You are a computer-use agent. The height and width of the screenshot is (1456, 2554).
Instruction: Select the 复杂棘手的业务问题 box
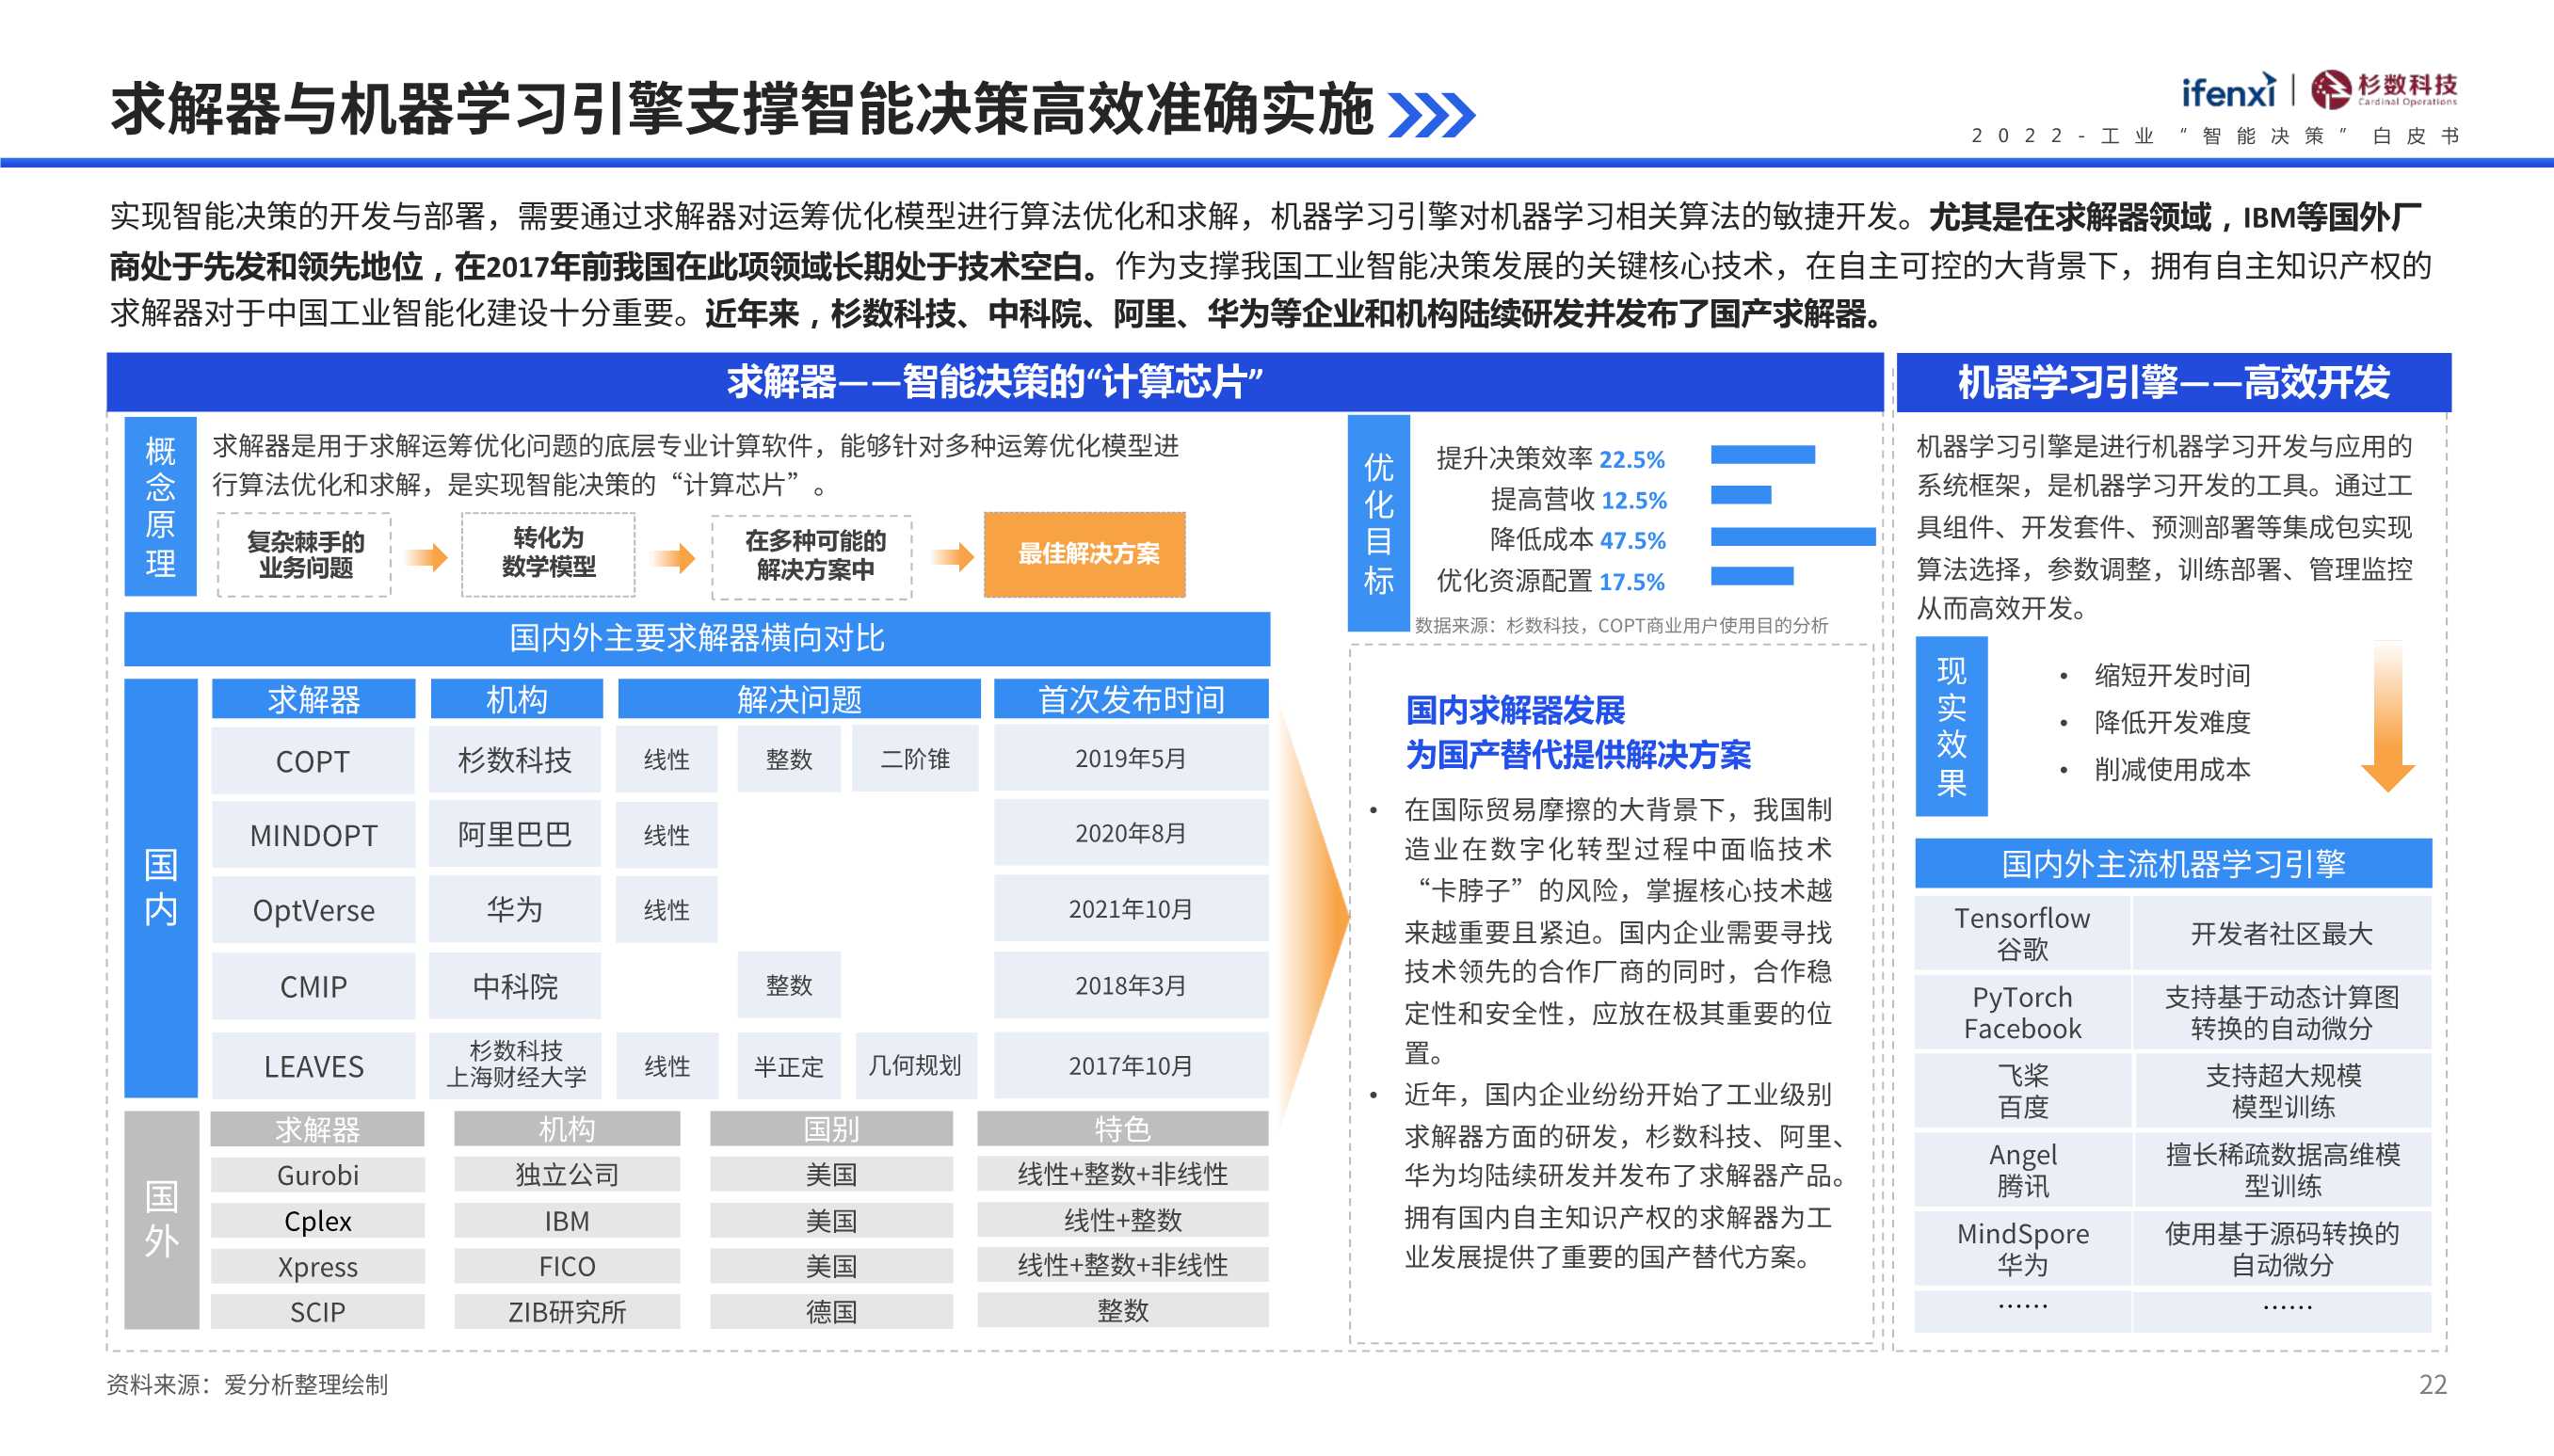pos(305,555)
